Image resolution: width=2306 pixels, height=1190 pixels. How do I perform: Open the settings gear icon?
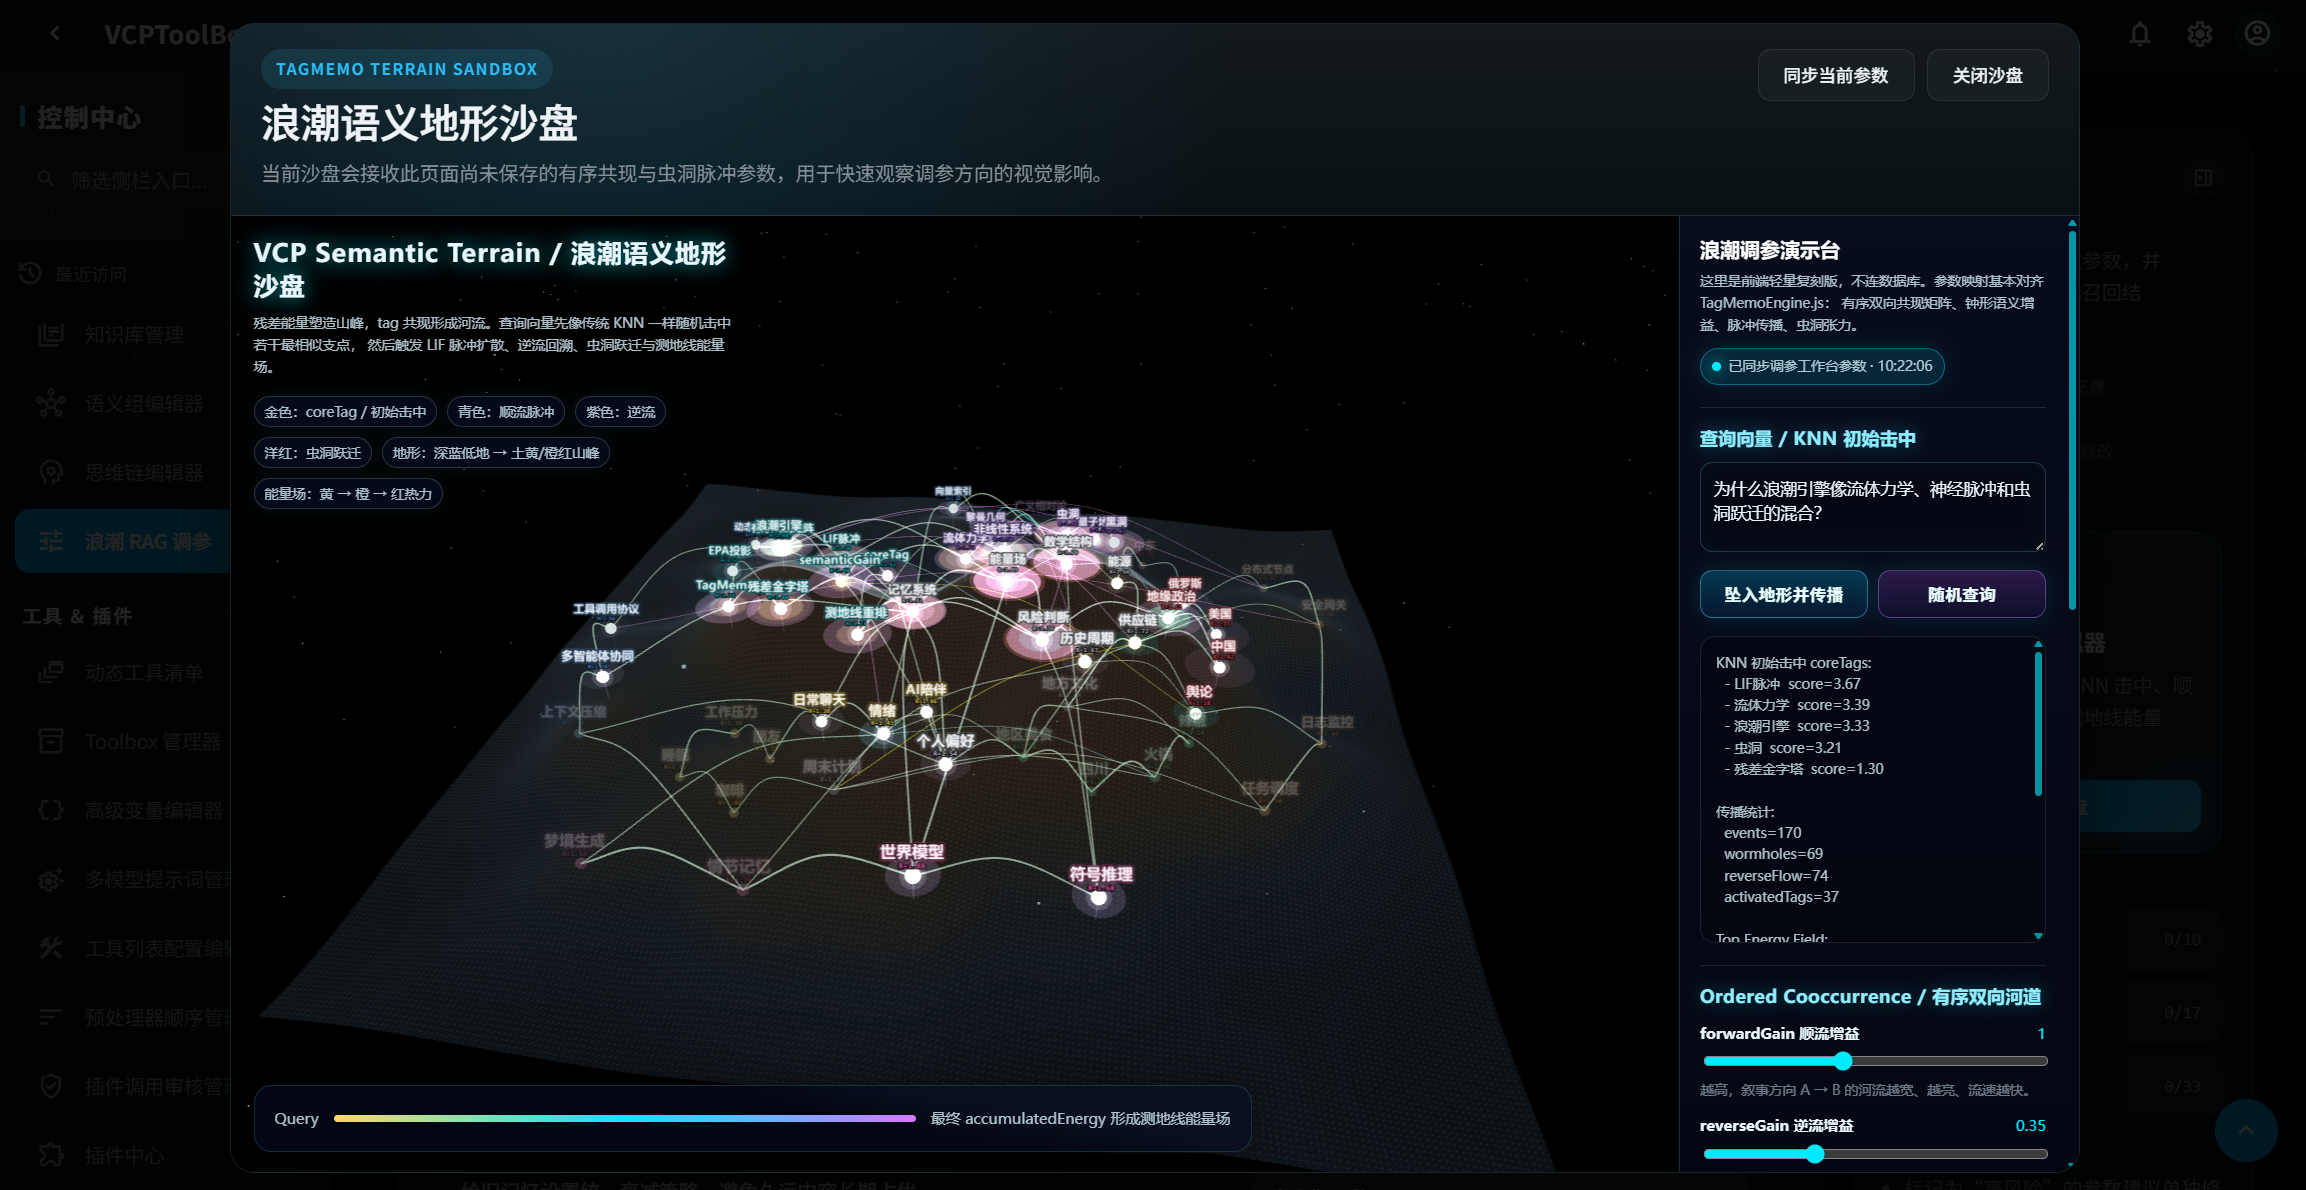click(2199, 34)
